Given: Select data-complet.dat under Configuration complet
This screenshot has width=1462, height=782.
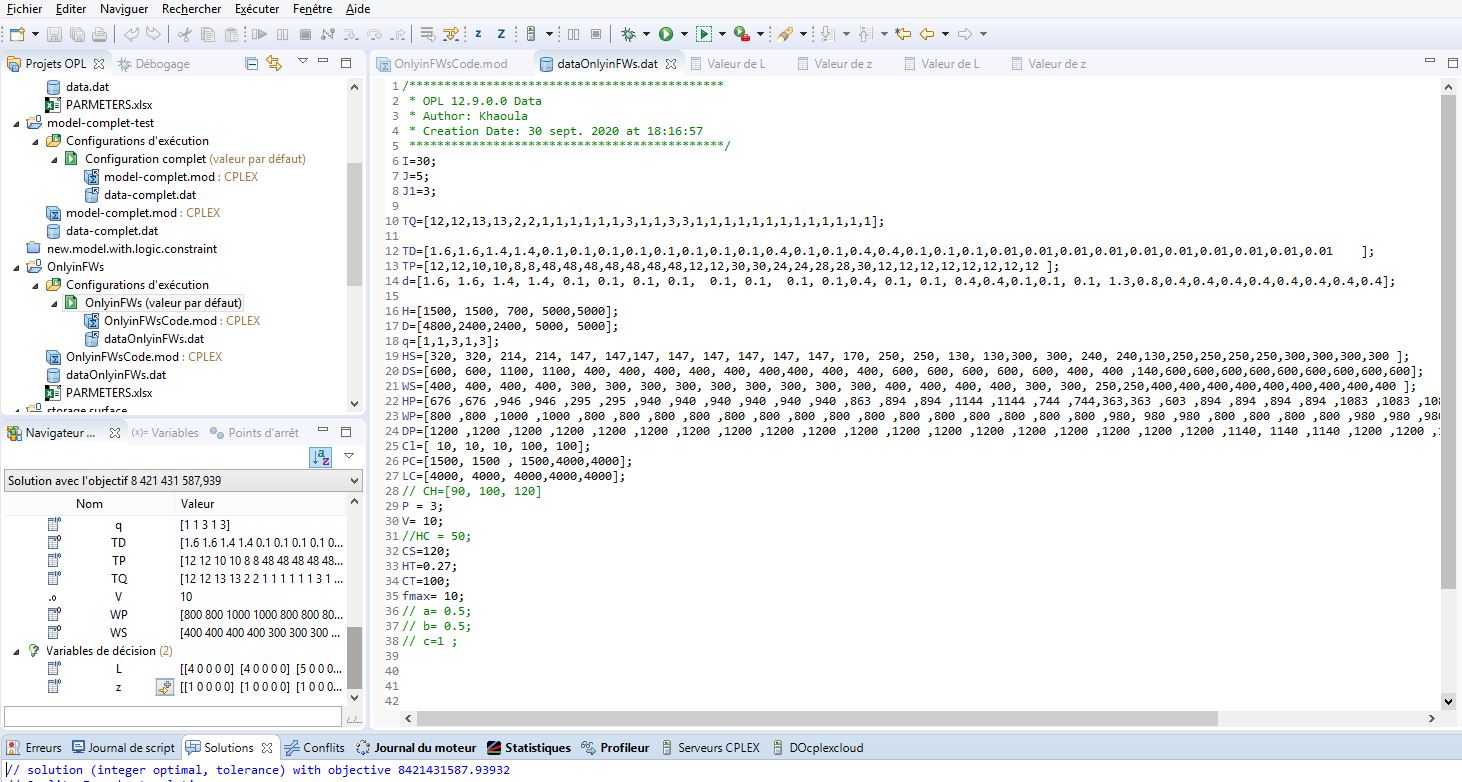Looking at the screenshot, I should click(x=140, y=195).
